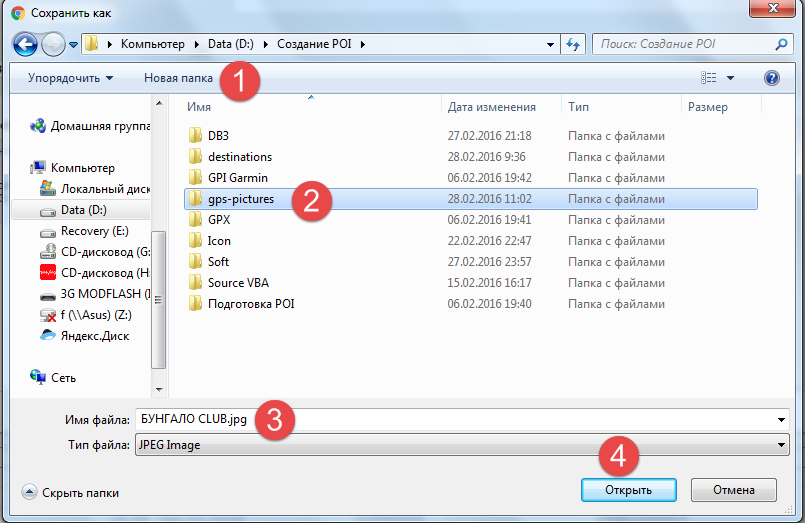The width and height of the screenshot is (805, 523).
Task: Open the Упорядочить menu
Action: click(x=70, y=78)
